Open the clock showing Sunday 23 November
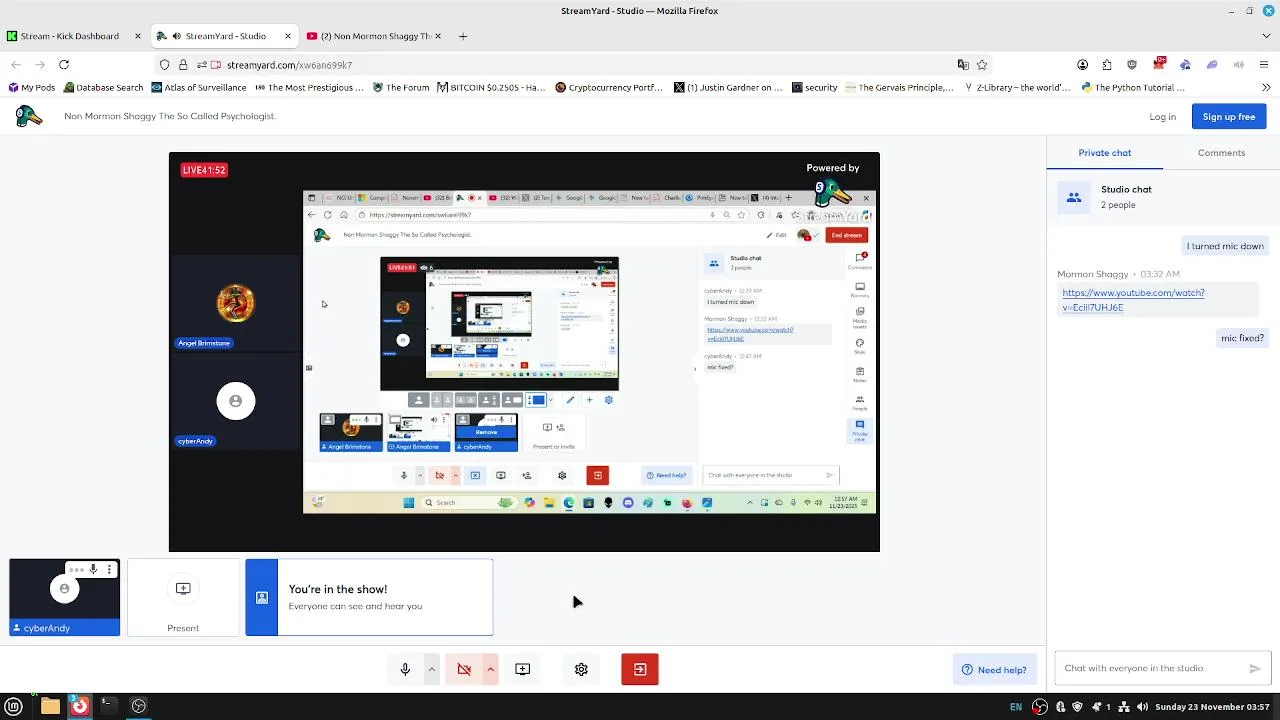This screenshot has width=1280, height=720. tap(1212, 707)
